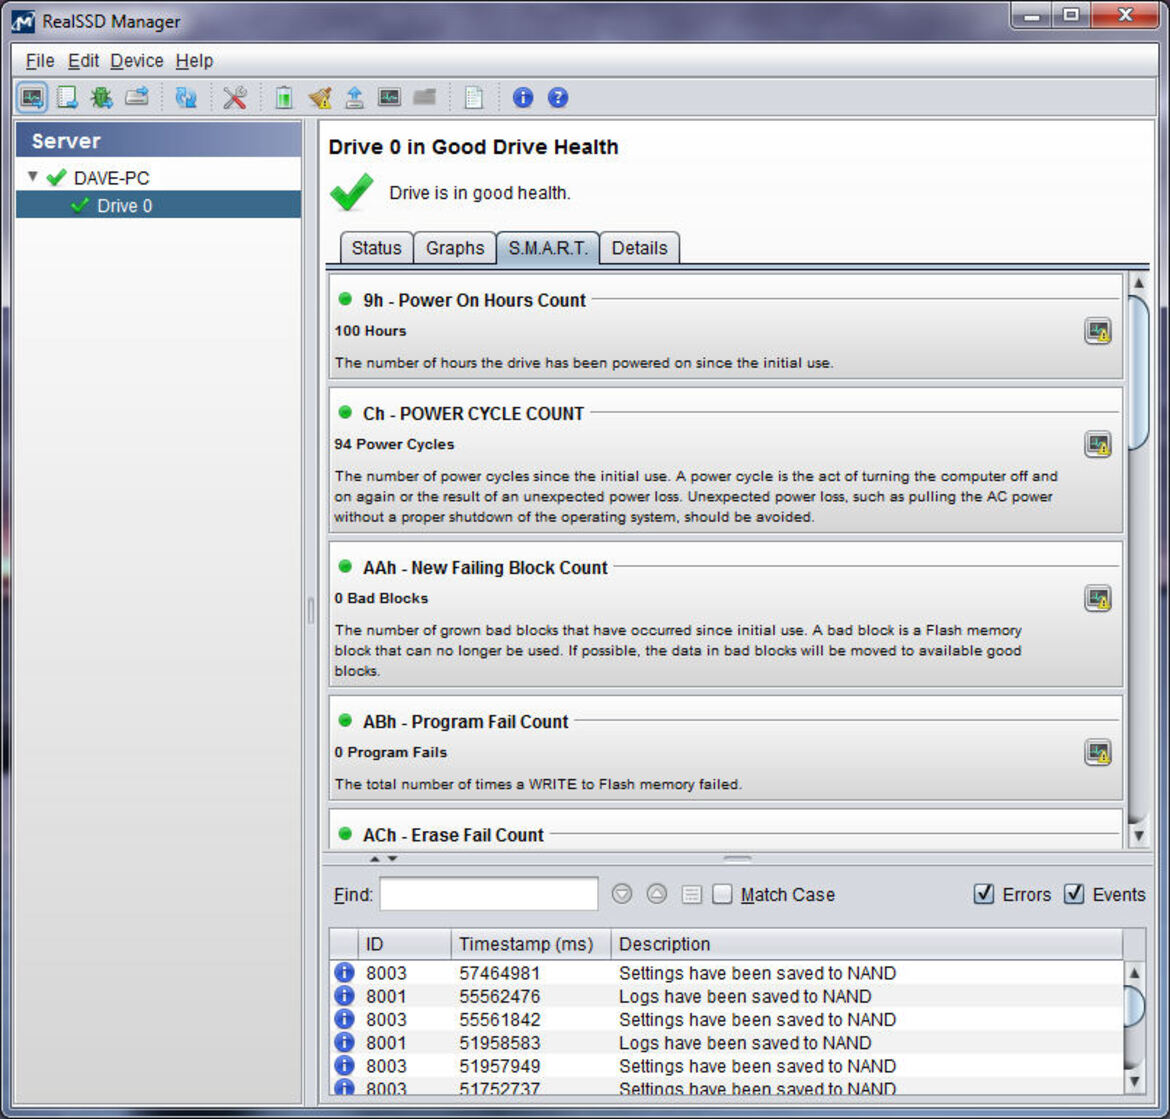Open the Edit menu

coord(83,60)
